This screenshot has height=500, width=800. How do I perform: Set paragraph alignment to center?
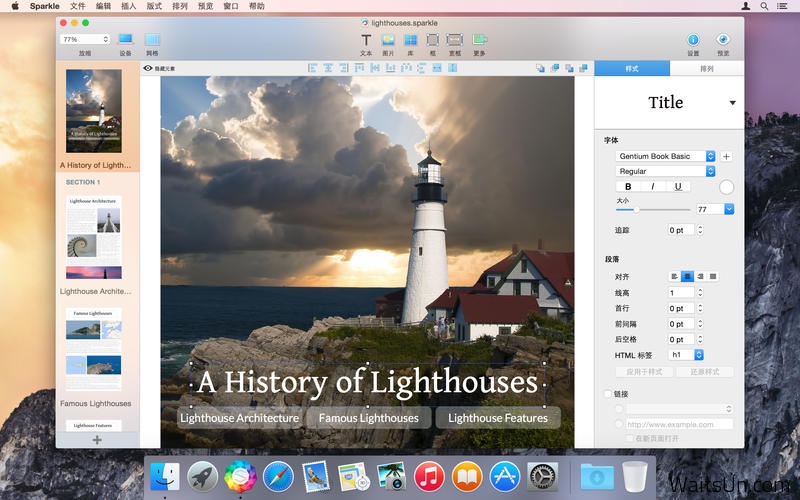pyautogui.click(x=687, y=277)
